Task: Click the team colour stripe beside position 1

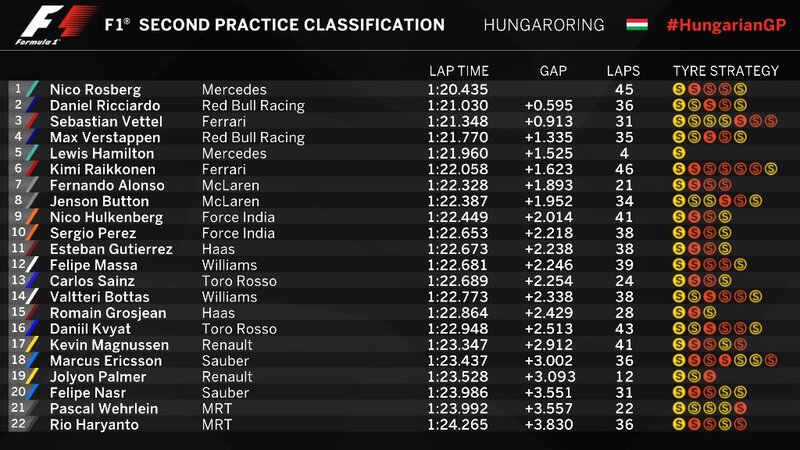Action: pos(33,89)
